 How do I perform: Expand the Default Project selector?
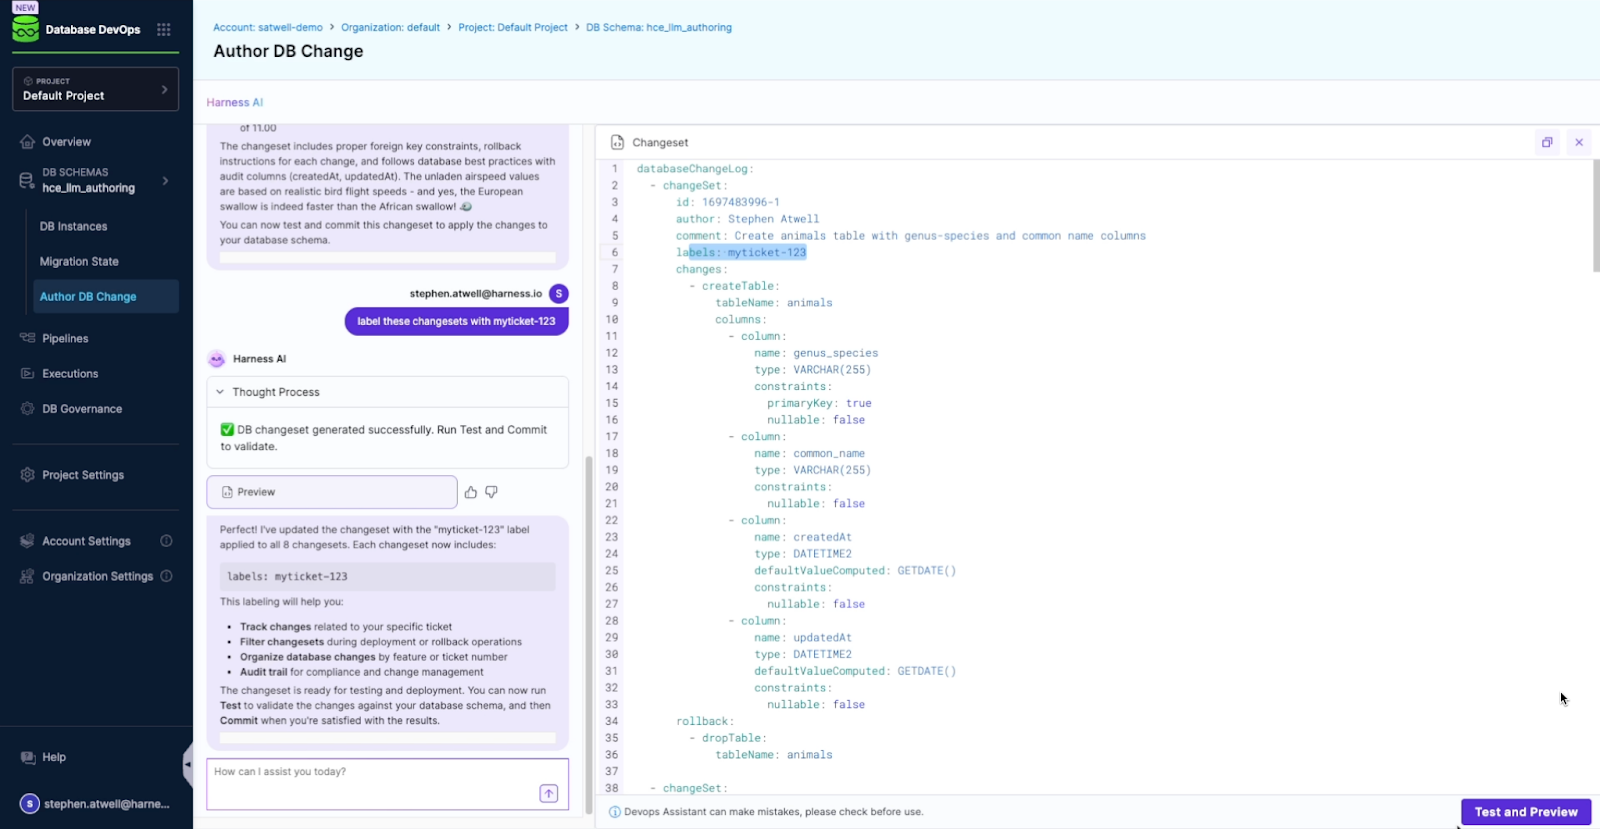(96, 89)
